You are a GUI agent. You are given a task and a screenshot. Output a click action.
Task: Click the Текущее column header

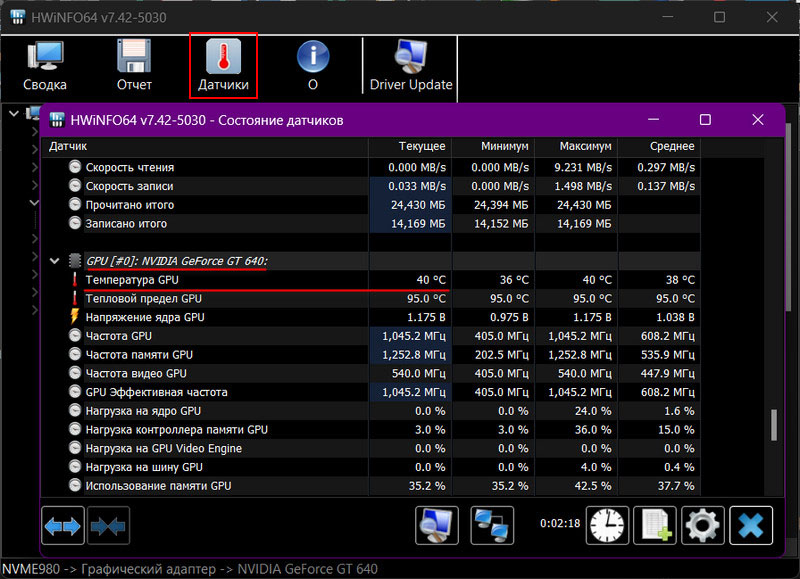410,146
